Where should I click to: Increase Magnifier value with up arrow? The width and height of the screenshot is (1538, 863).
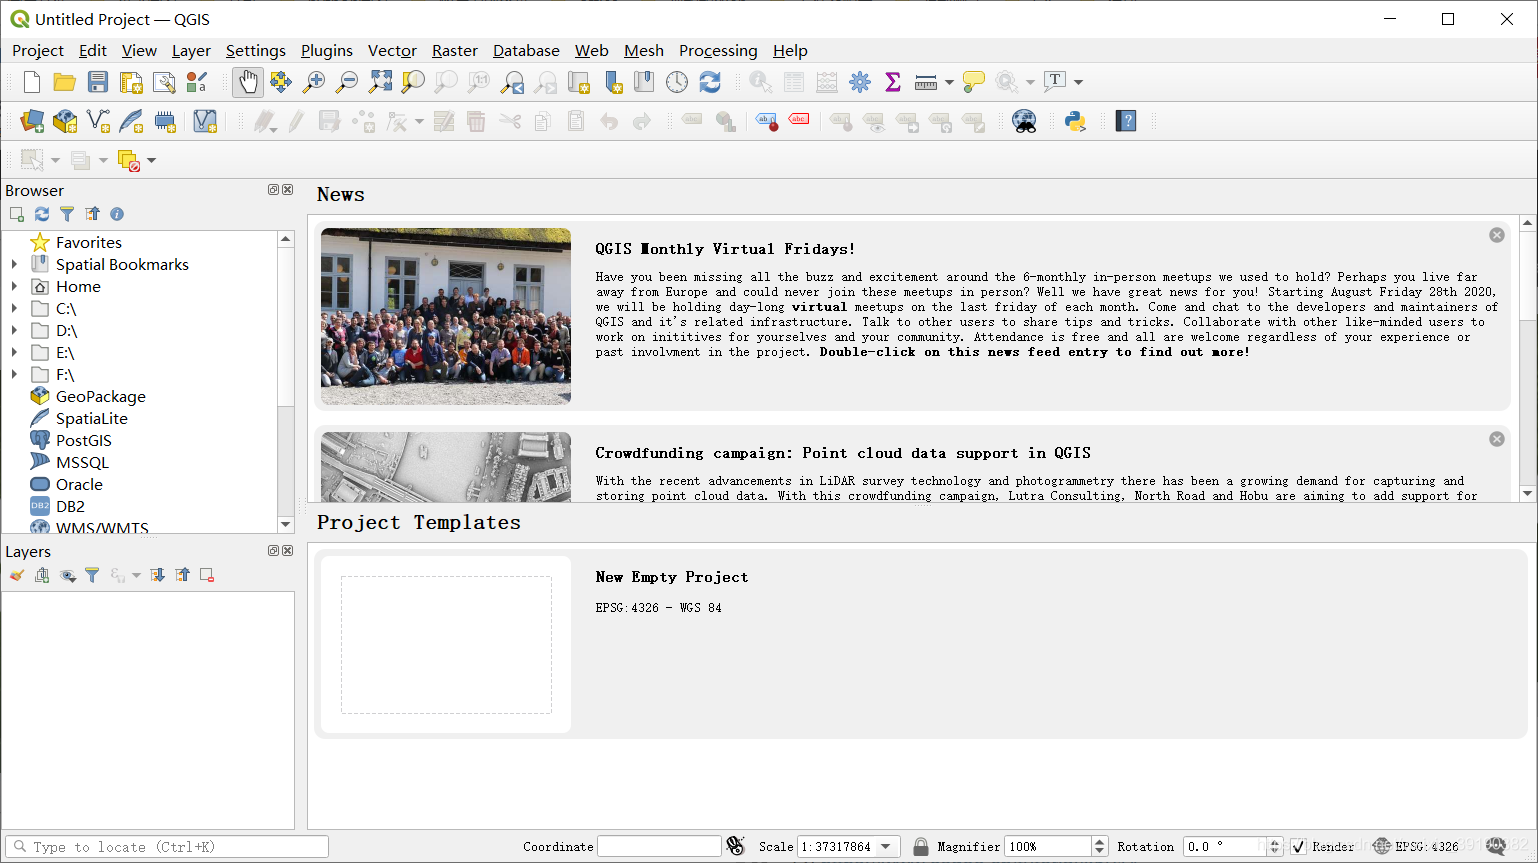1100,842
